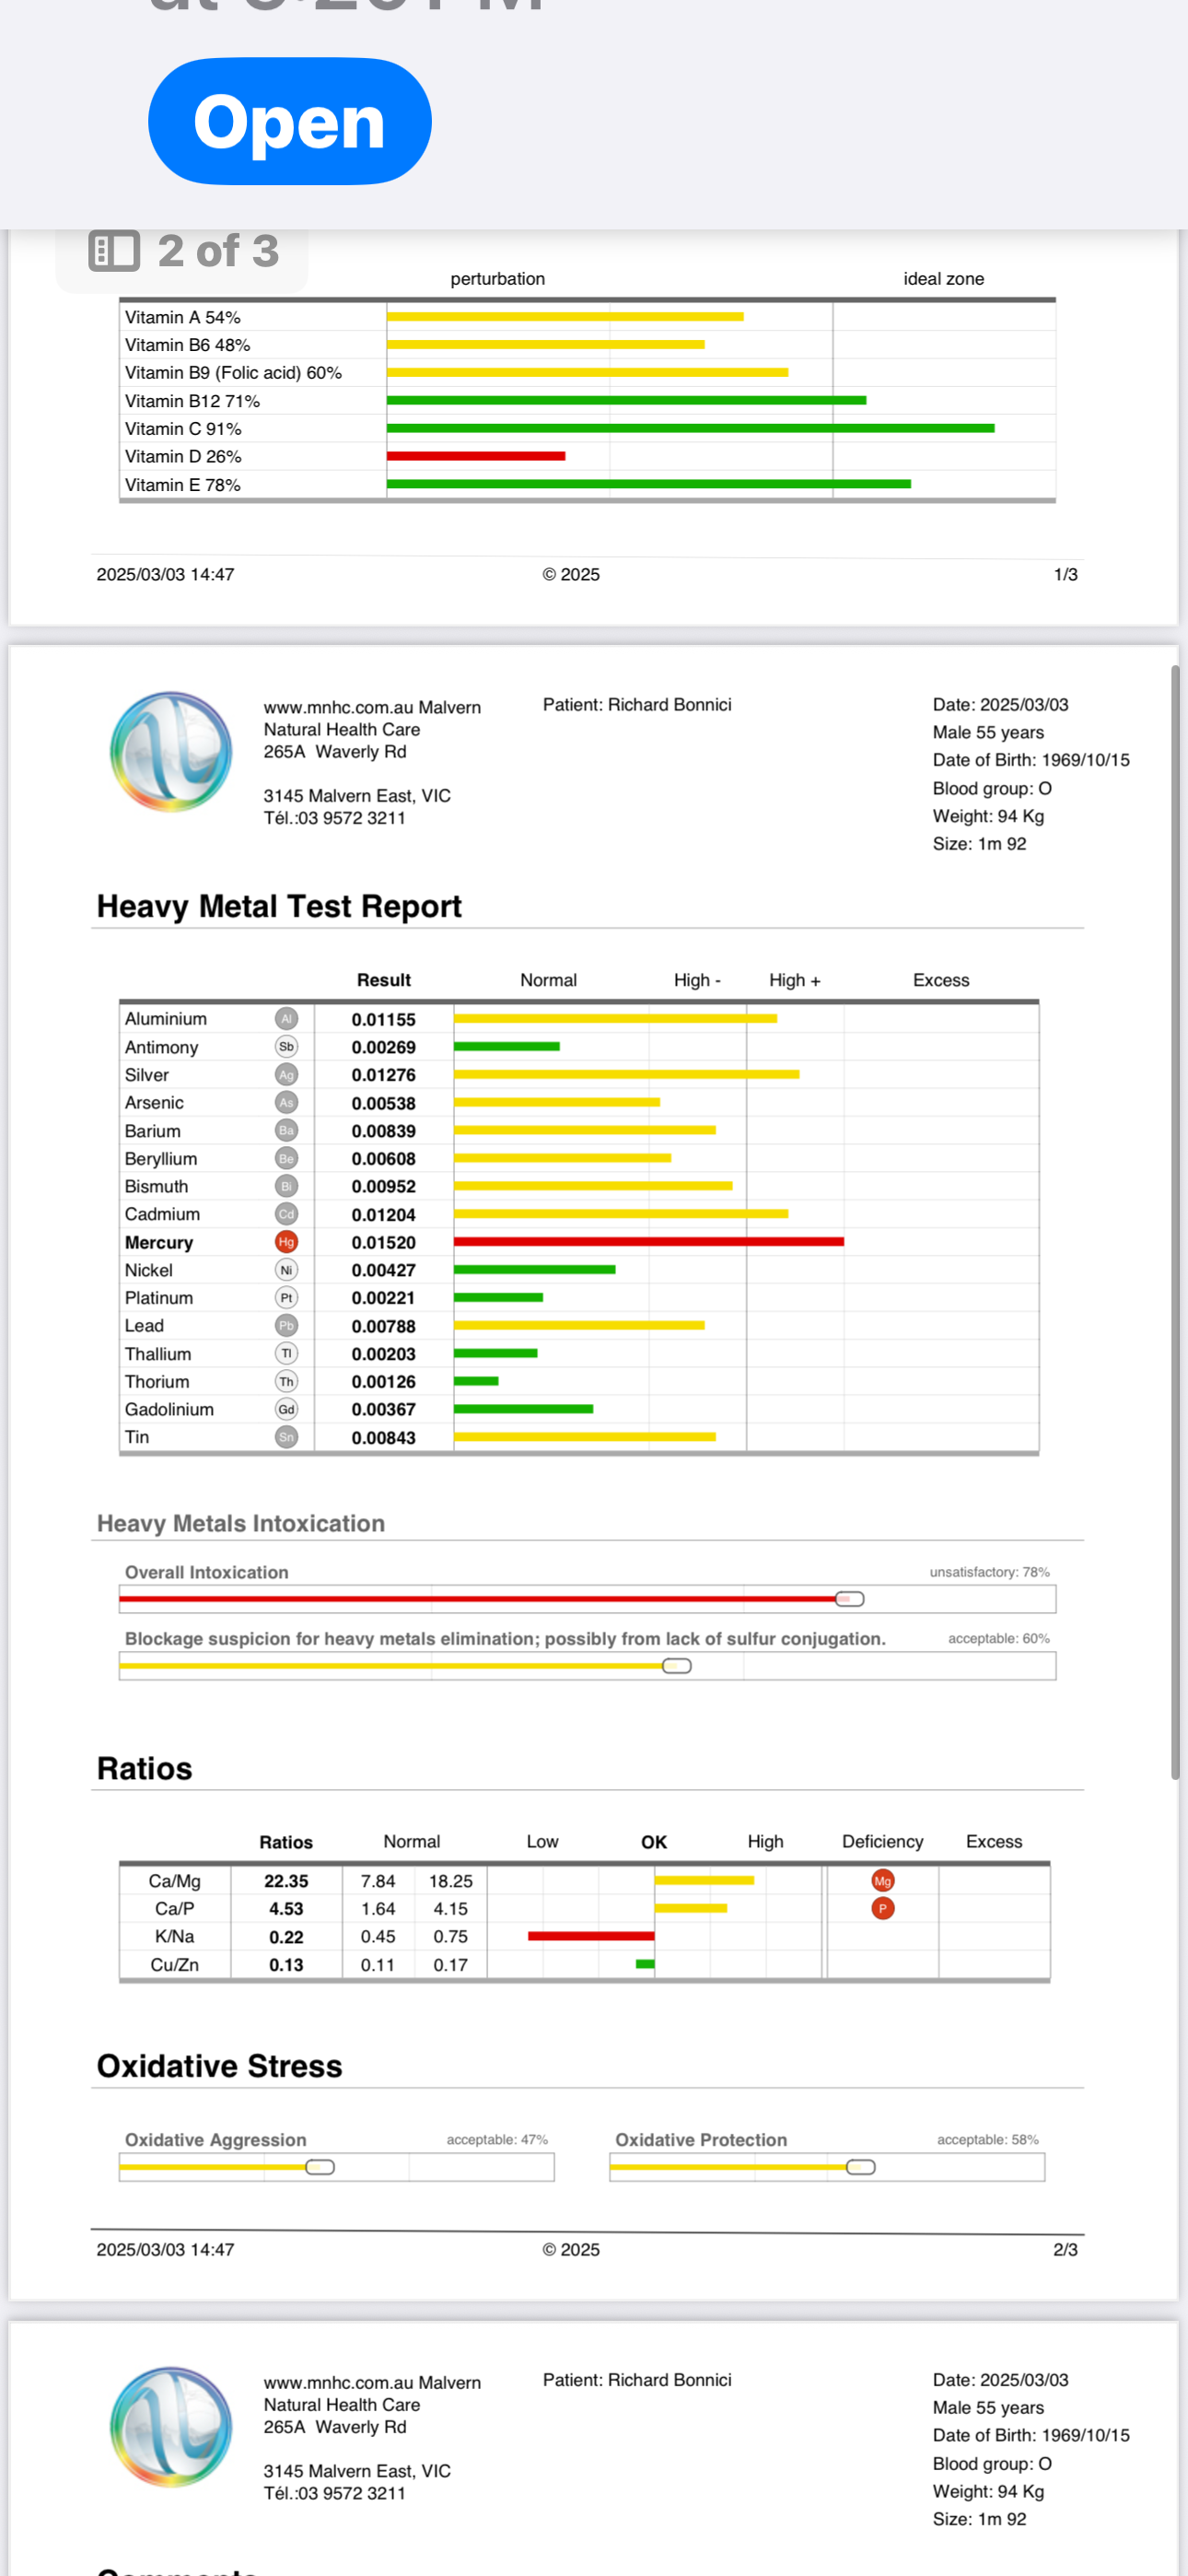The height and width of the screenshot is (2576, 1188).
Task: Click the red P deficiency indicator
Action: pyautogui.click(x=882, y=1909)
